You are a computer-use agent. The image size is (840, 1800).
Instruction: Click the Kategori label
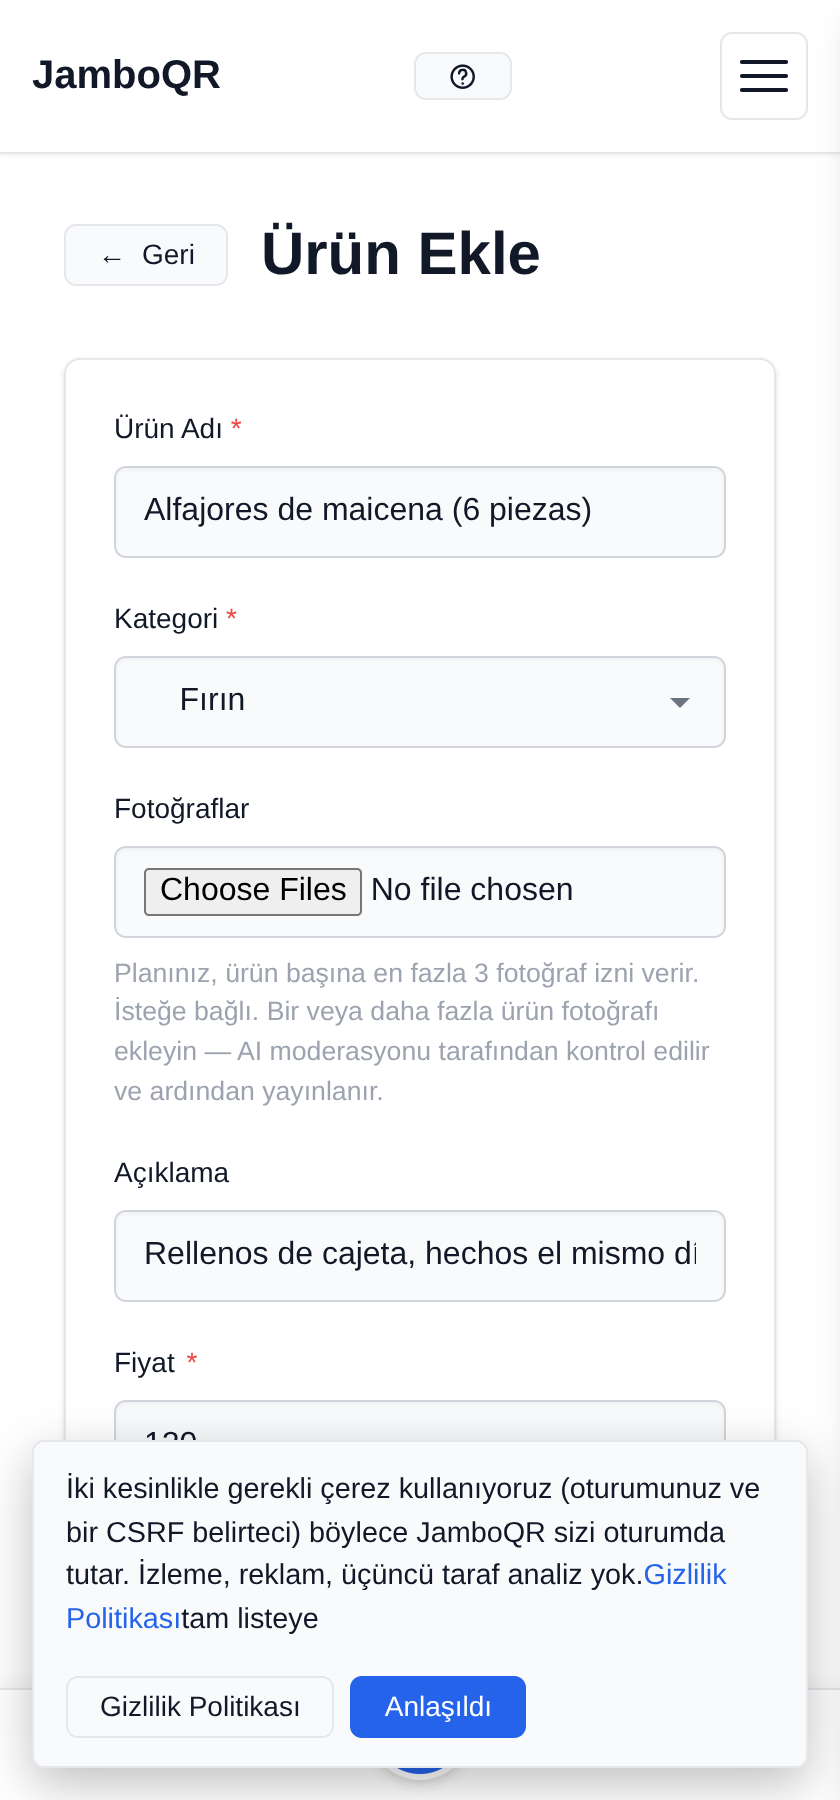pos(166,619)
